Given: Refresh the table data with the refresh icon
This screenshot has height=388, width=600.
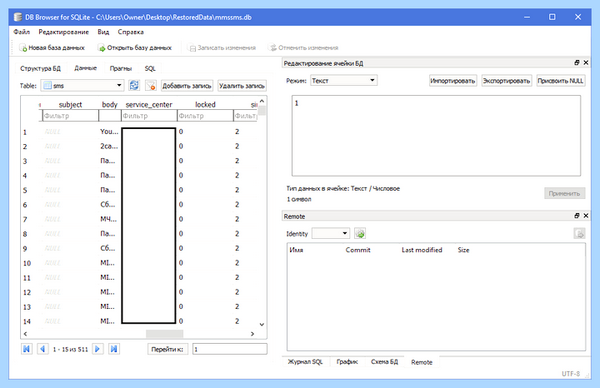Looking at the screenshot, I should (x=134, y=85).
